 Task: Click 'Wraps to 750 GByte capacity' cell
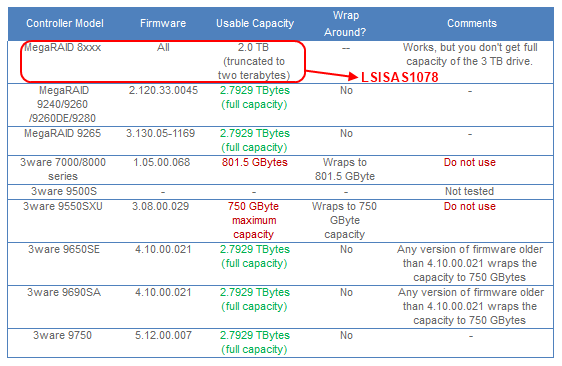(x=344, y=220)
